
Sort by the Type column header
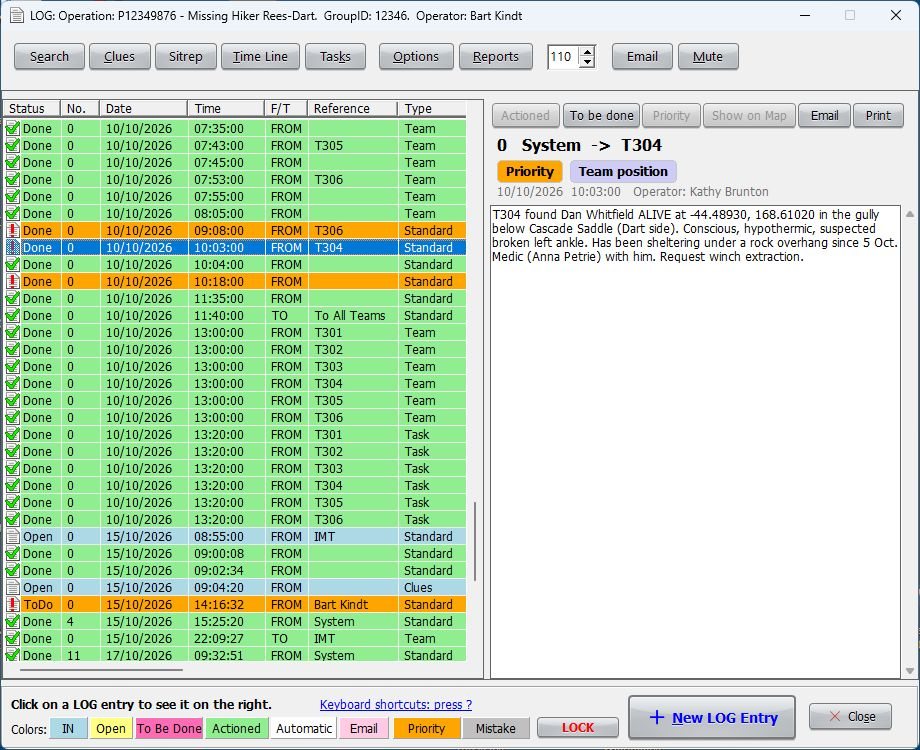432,109
